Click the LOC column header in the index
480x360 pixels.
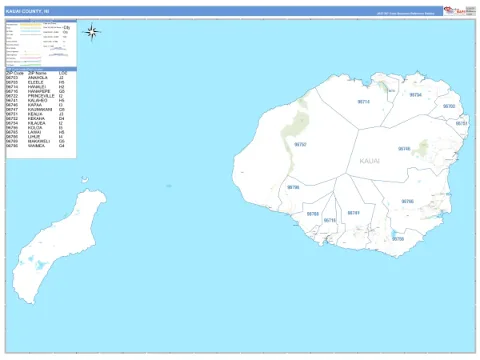[x=63, y=73]
